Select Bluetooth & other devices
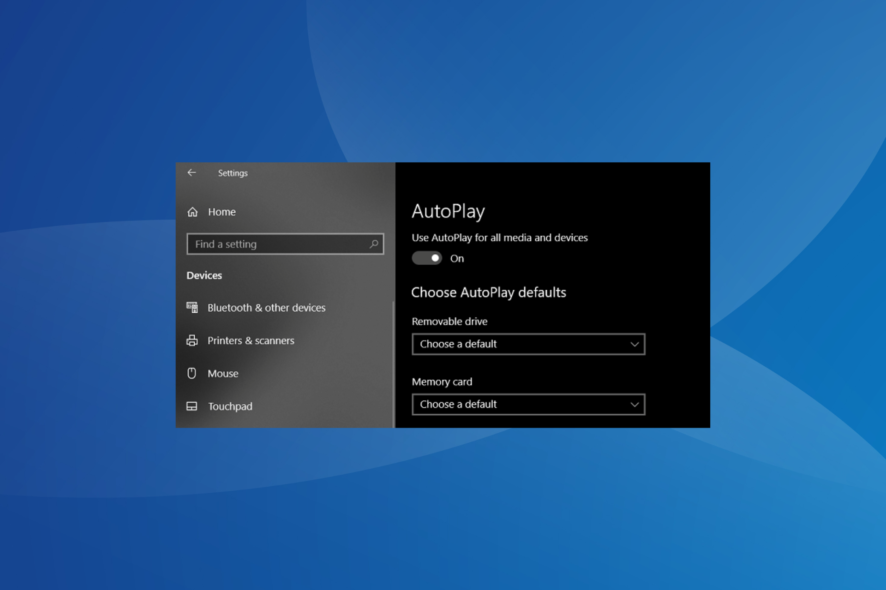This screenshot has height=590, width=886. coord(266,308)
